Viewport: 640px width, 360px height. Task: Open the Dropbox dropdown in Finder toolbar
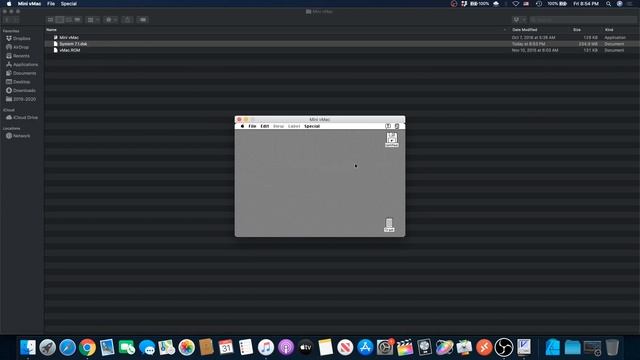(519, 20)
